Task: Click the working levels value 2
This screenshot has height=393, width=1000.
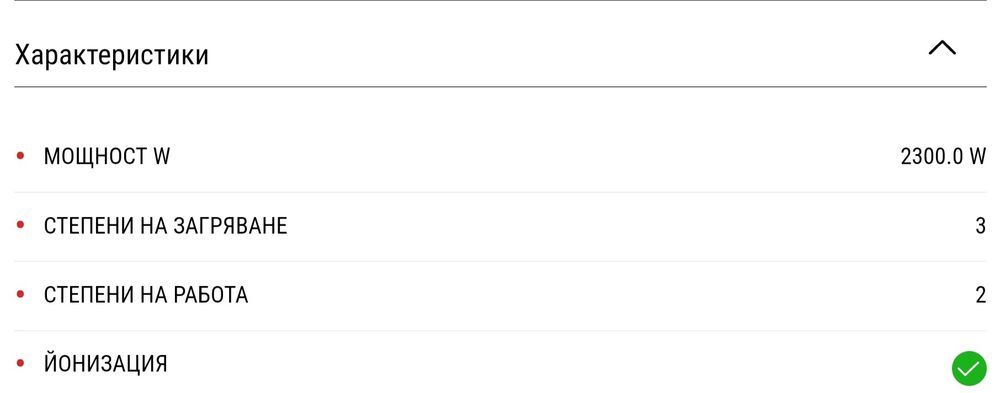Action: point(980,295)
